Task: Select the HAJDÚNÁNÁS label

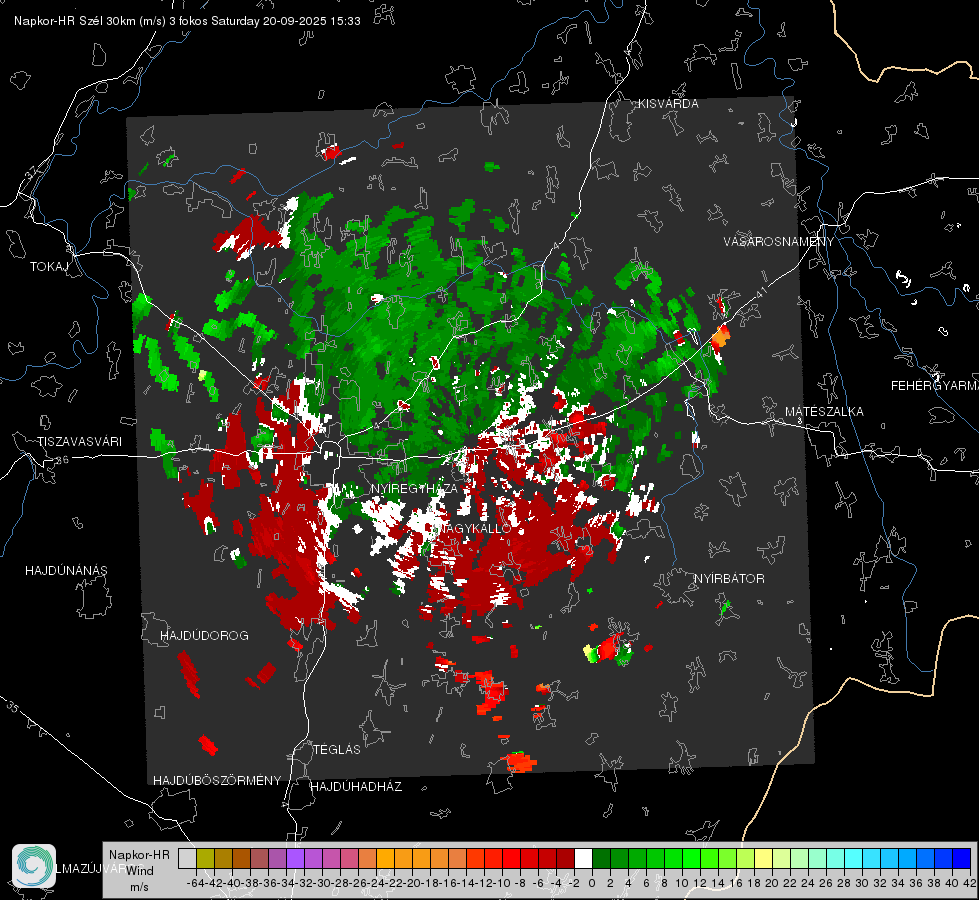Action: click(66, 570)
